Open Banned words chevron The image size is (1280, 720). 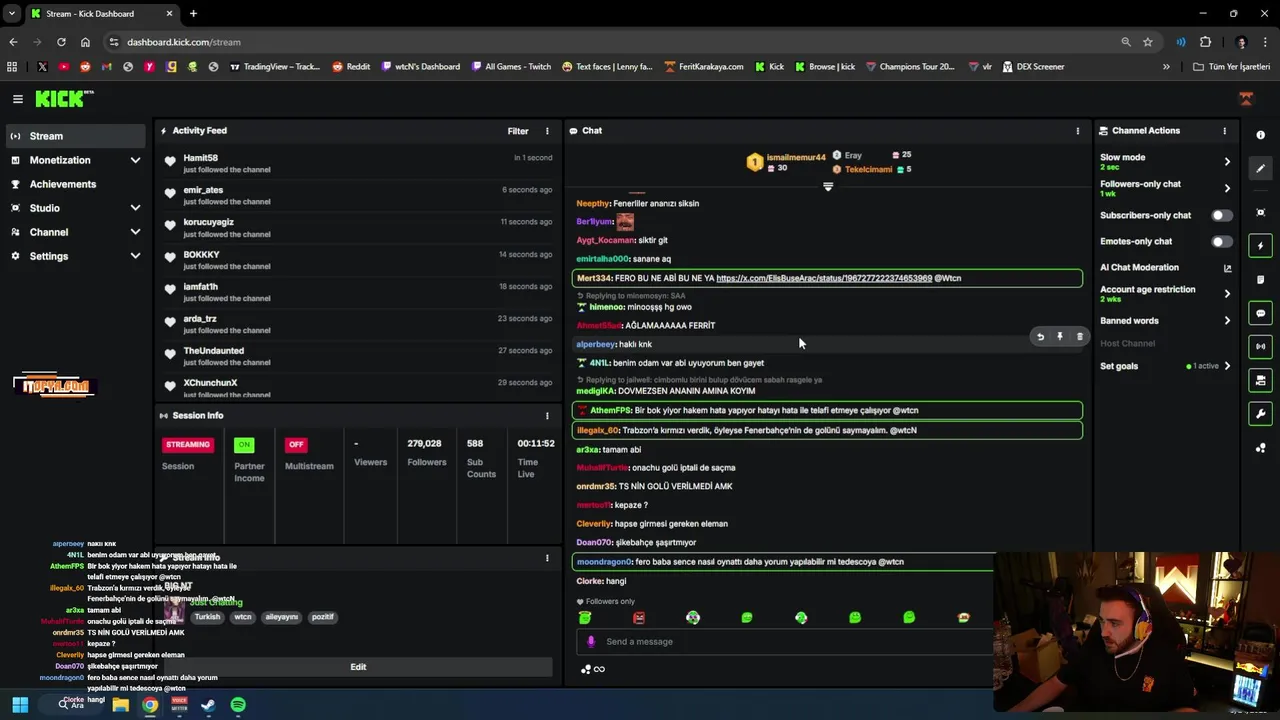click(x=1227, y=321)
